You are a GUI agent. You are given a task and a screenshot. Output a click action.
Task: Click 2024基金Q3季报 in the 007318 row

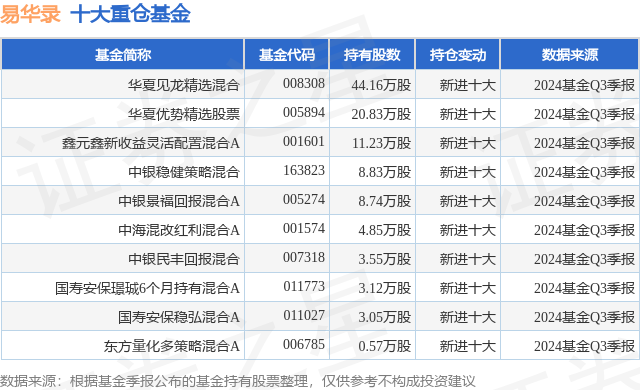pyautogui.click(x=584, y=259)
